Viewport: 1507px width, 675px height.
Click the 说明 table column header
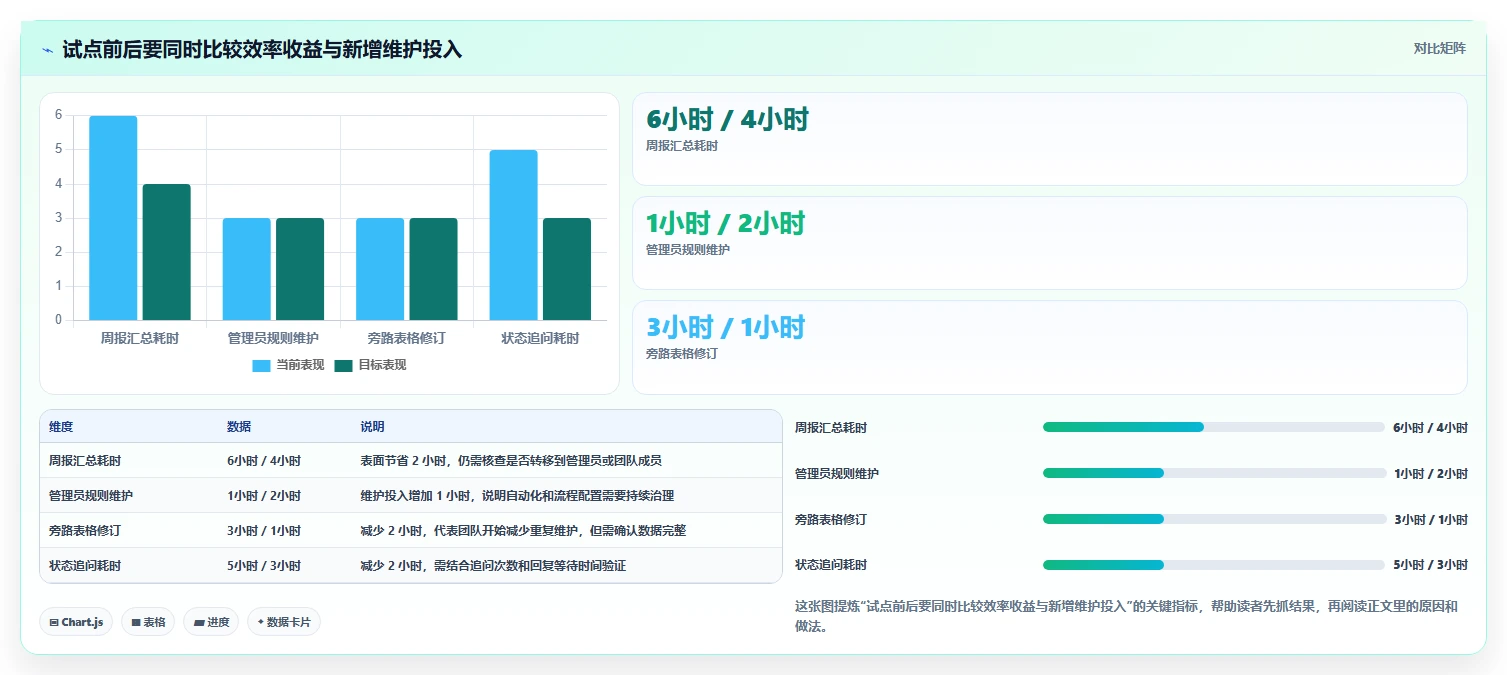[372, 427]
